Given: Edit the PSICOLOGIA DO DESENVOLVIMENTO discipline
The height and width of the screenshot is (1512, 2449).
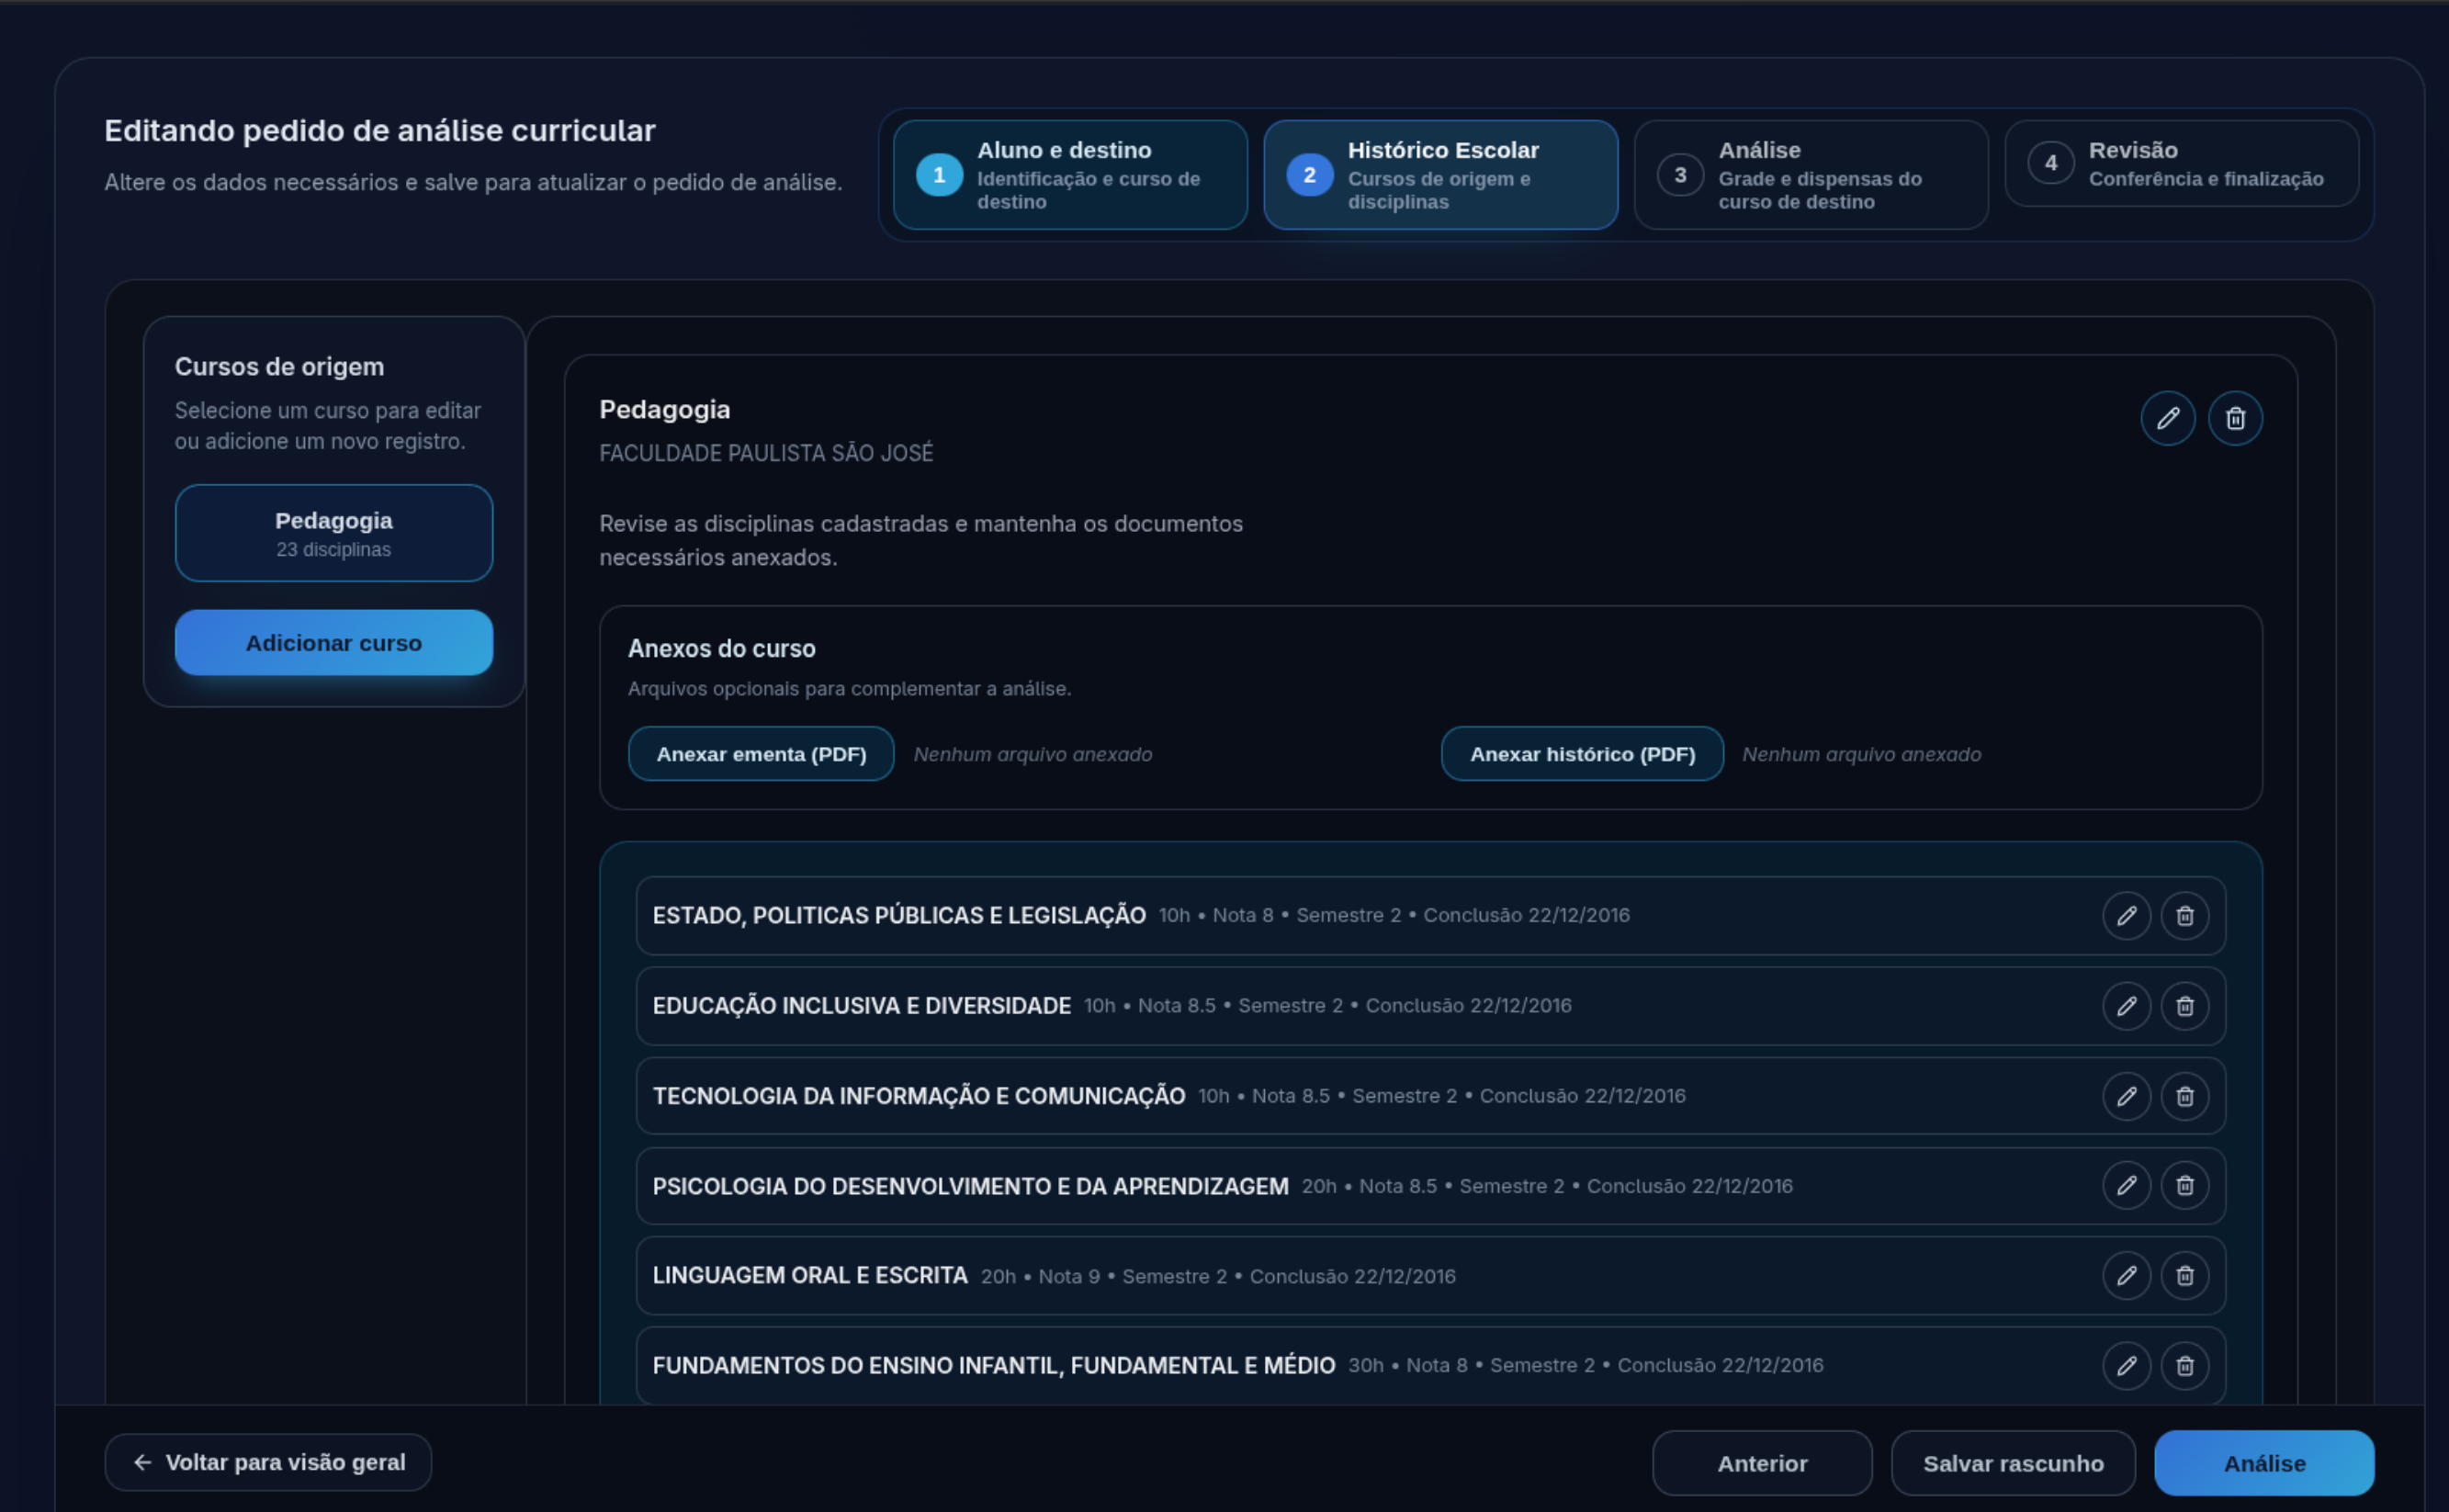Looking at the screenshot, I should (x=2128, y=1186).
